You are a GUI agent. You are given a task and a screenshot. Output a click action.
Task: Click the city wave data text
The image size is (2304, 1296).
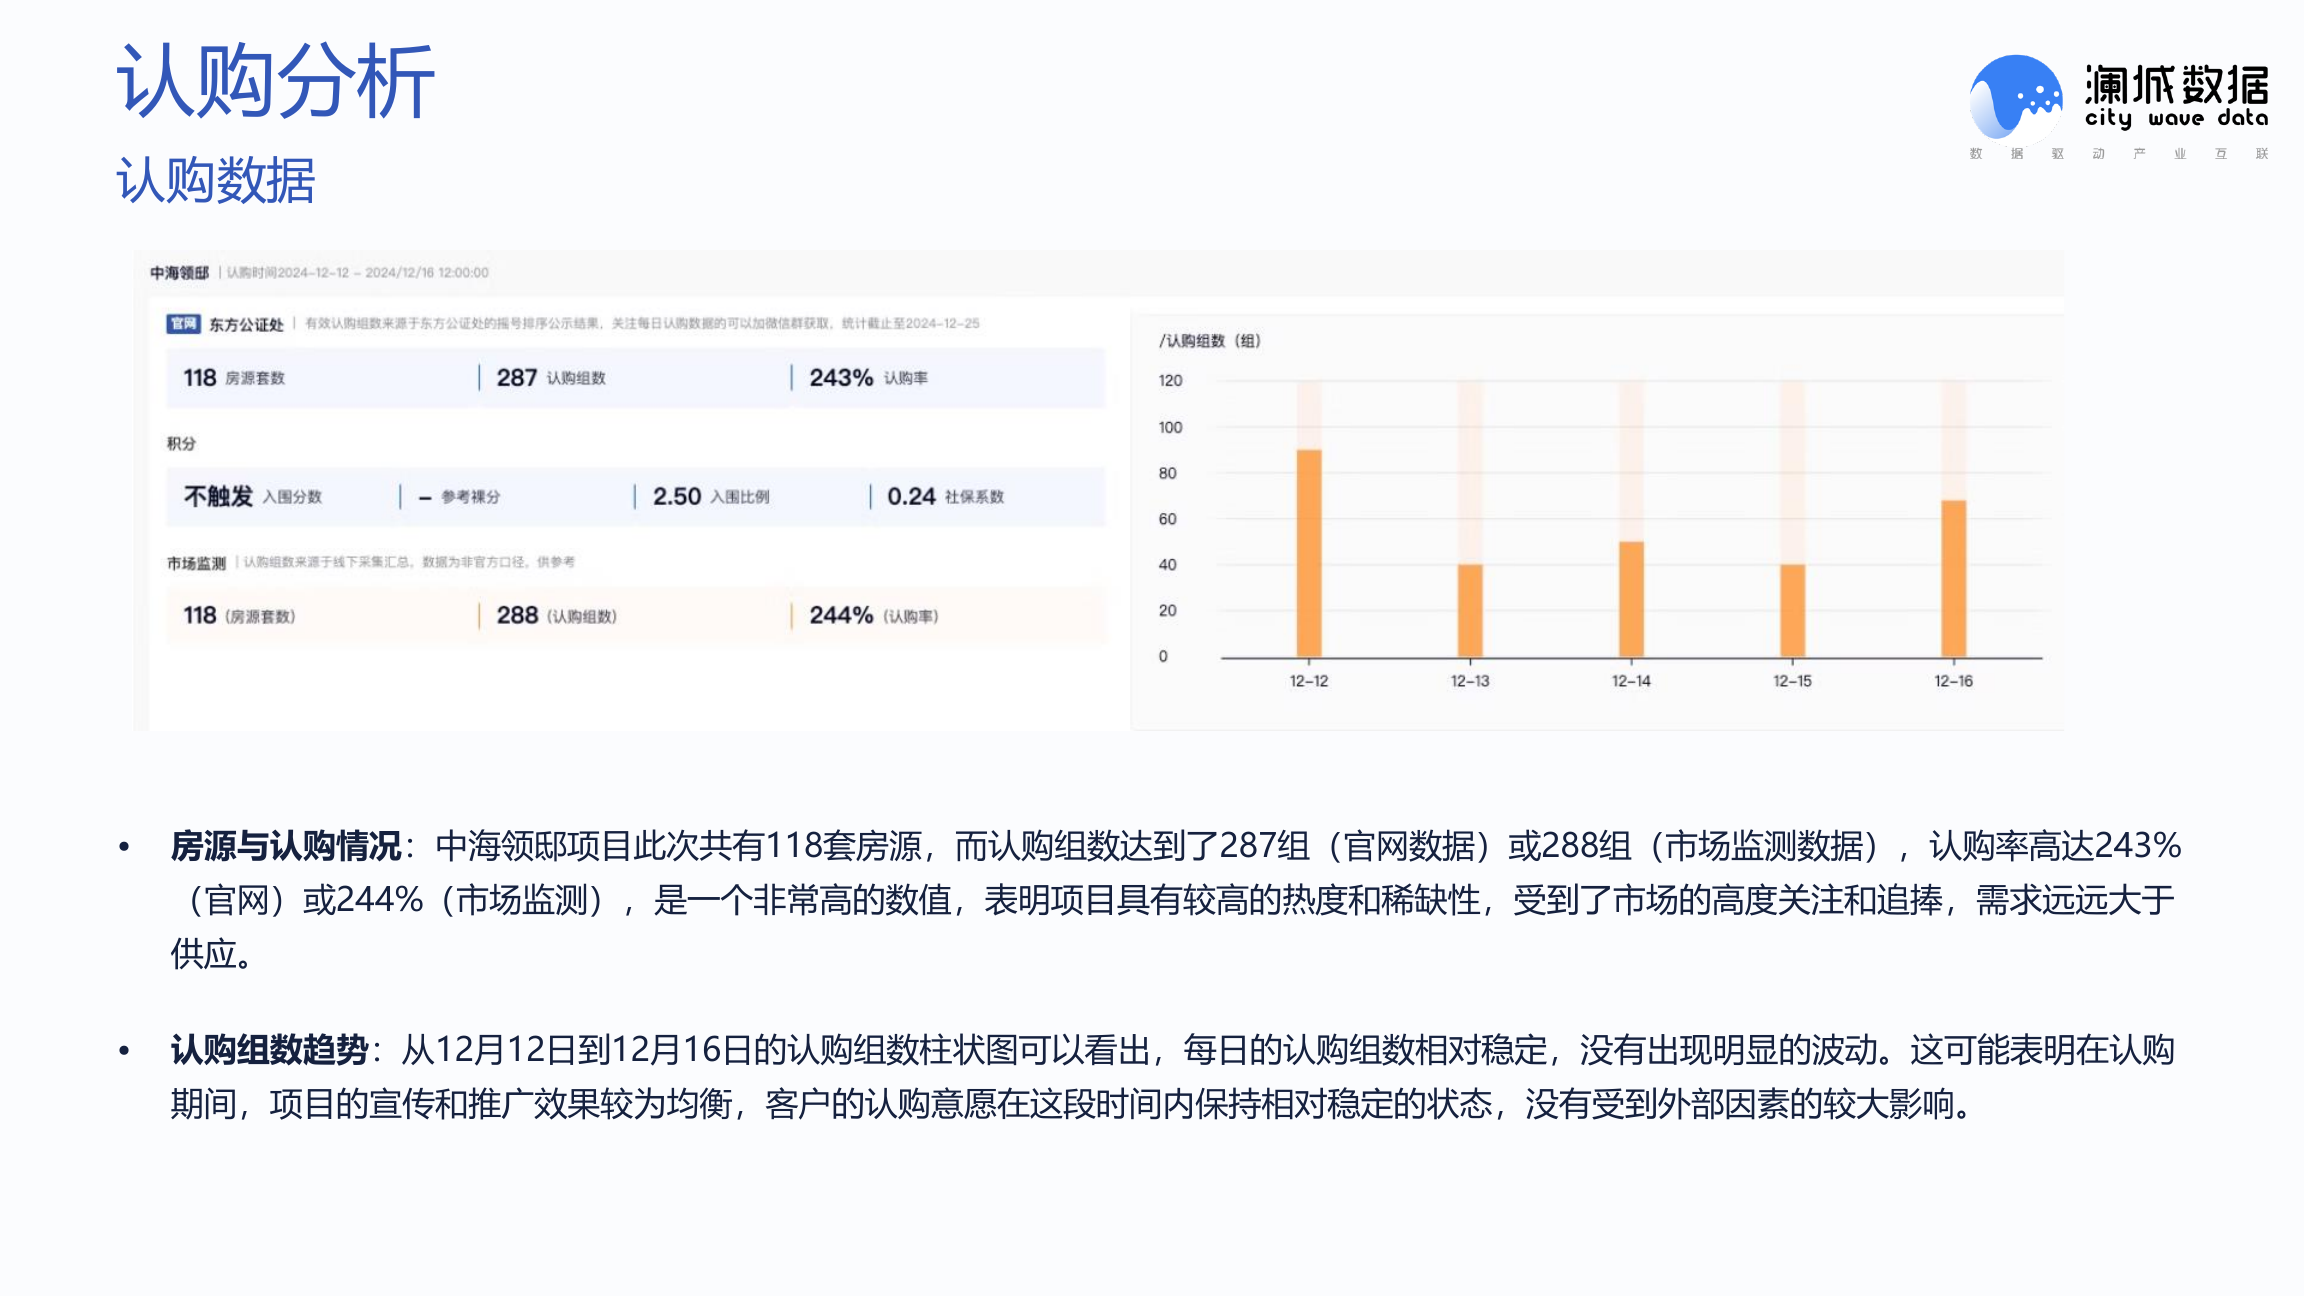coord(2176,118)
